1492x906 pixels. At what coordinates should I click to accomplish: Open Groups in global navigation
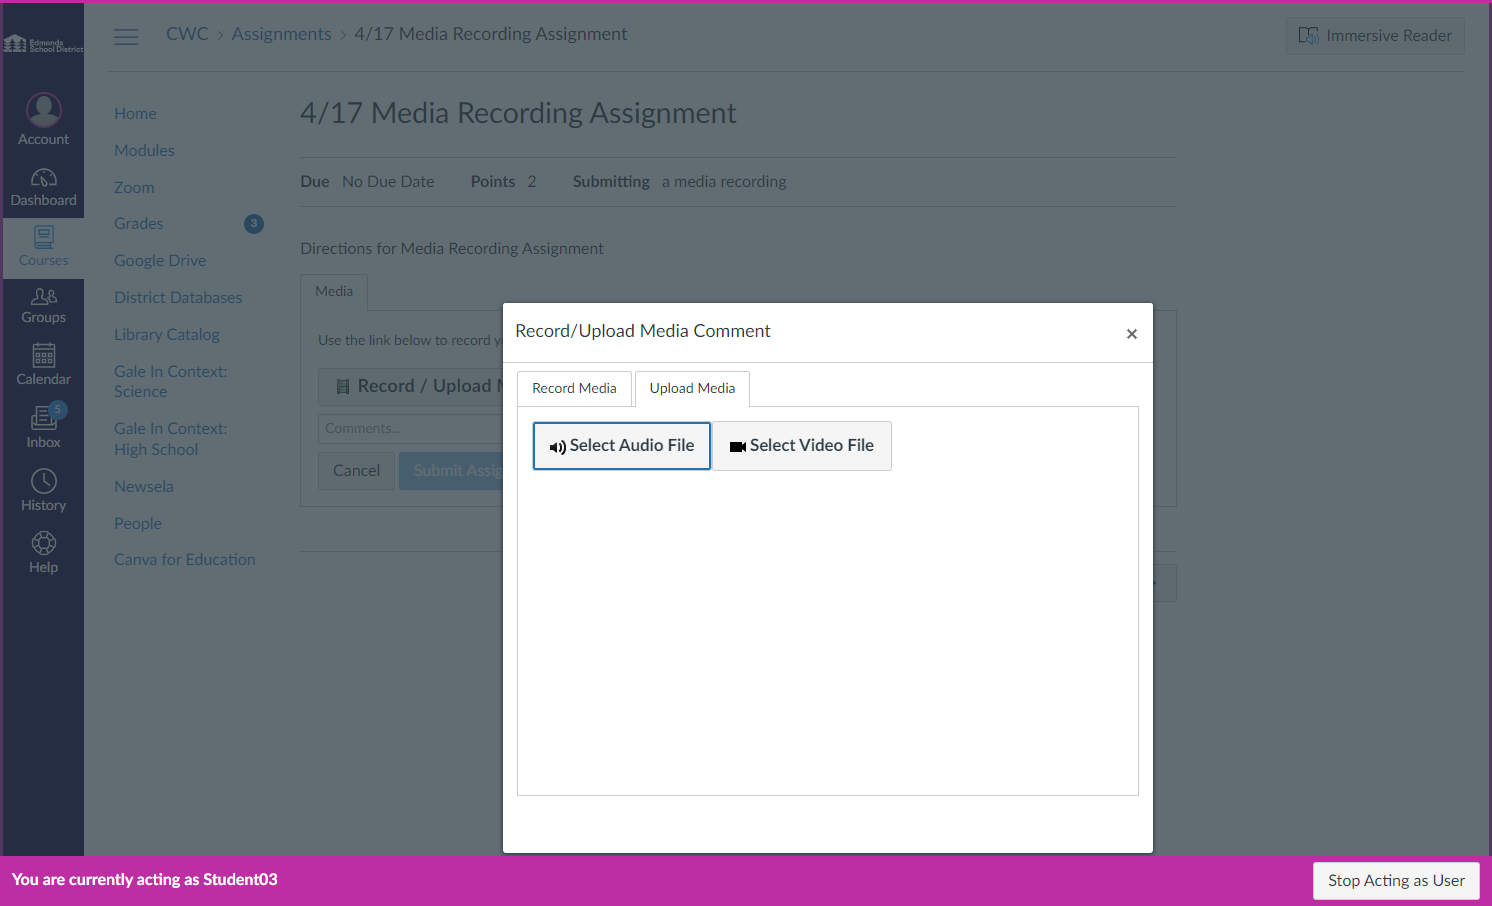click(43, 306)
